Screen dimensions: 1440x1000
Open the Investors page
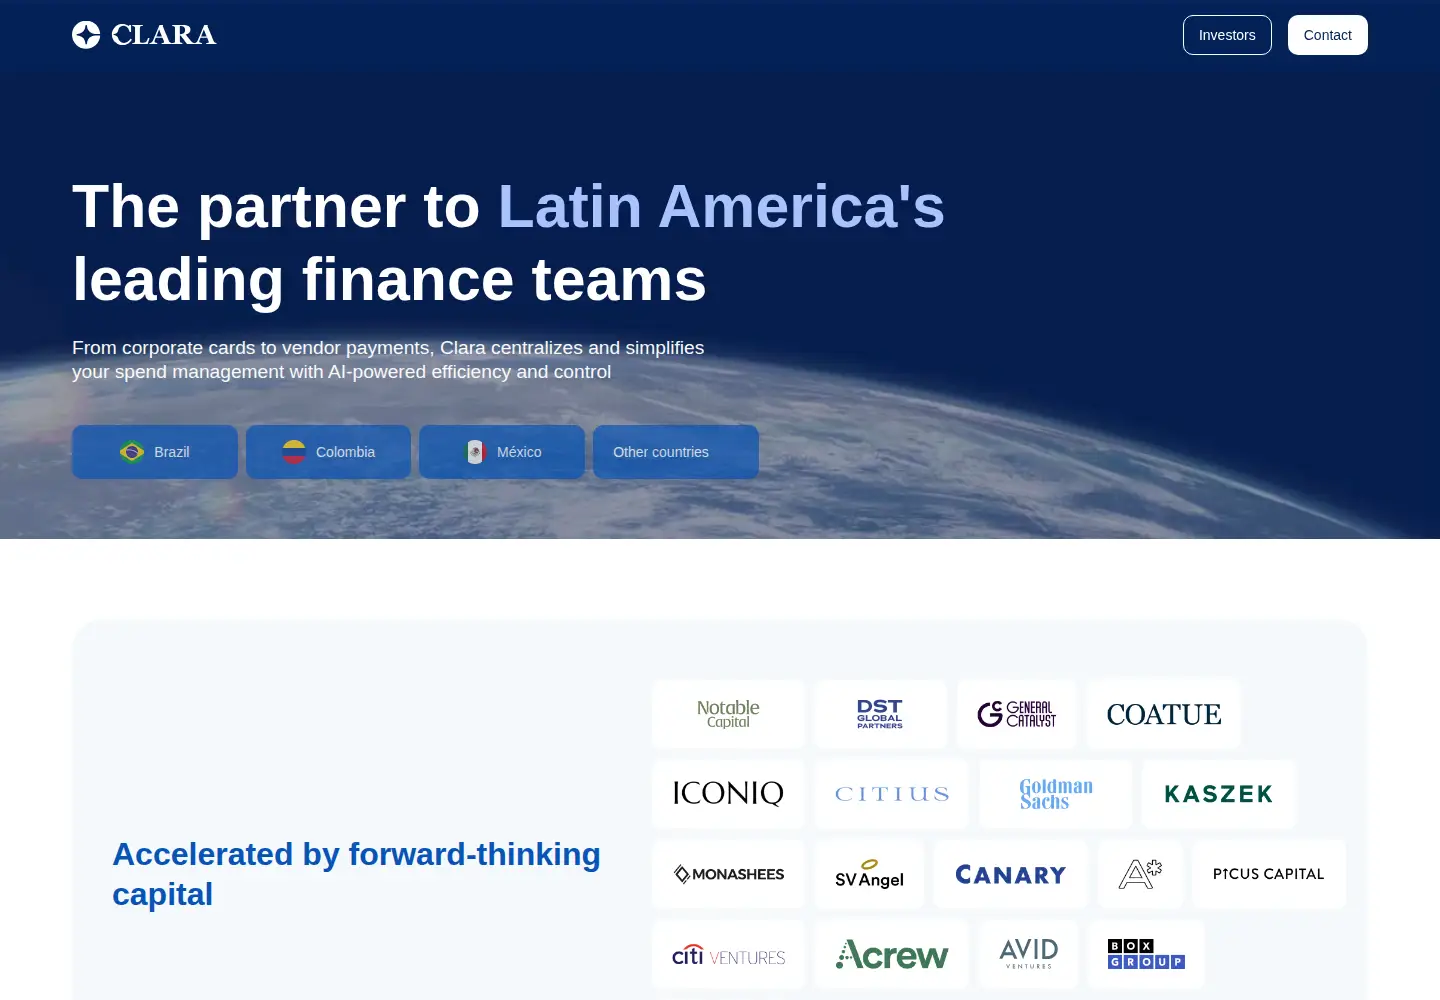coord(1227,35)
